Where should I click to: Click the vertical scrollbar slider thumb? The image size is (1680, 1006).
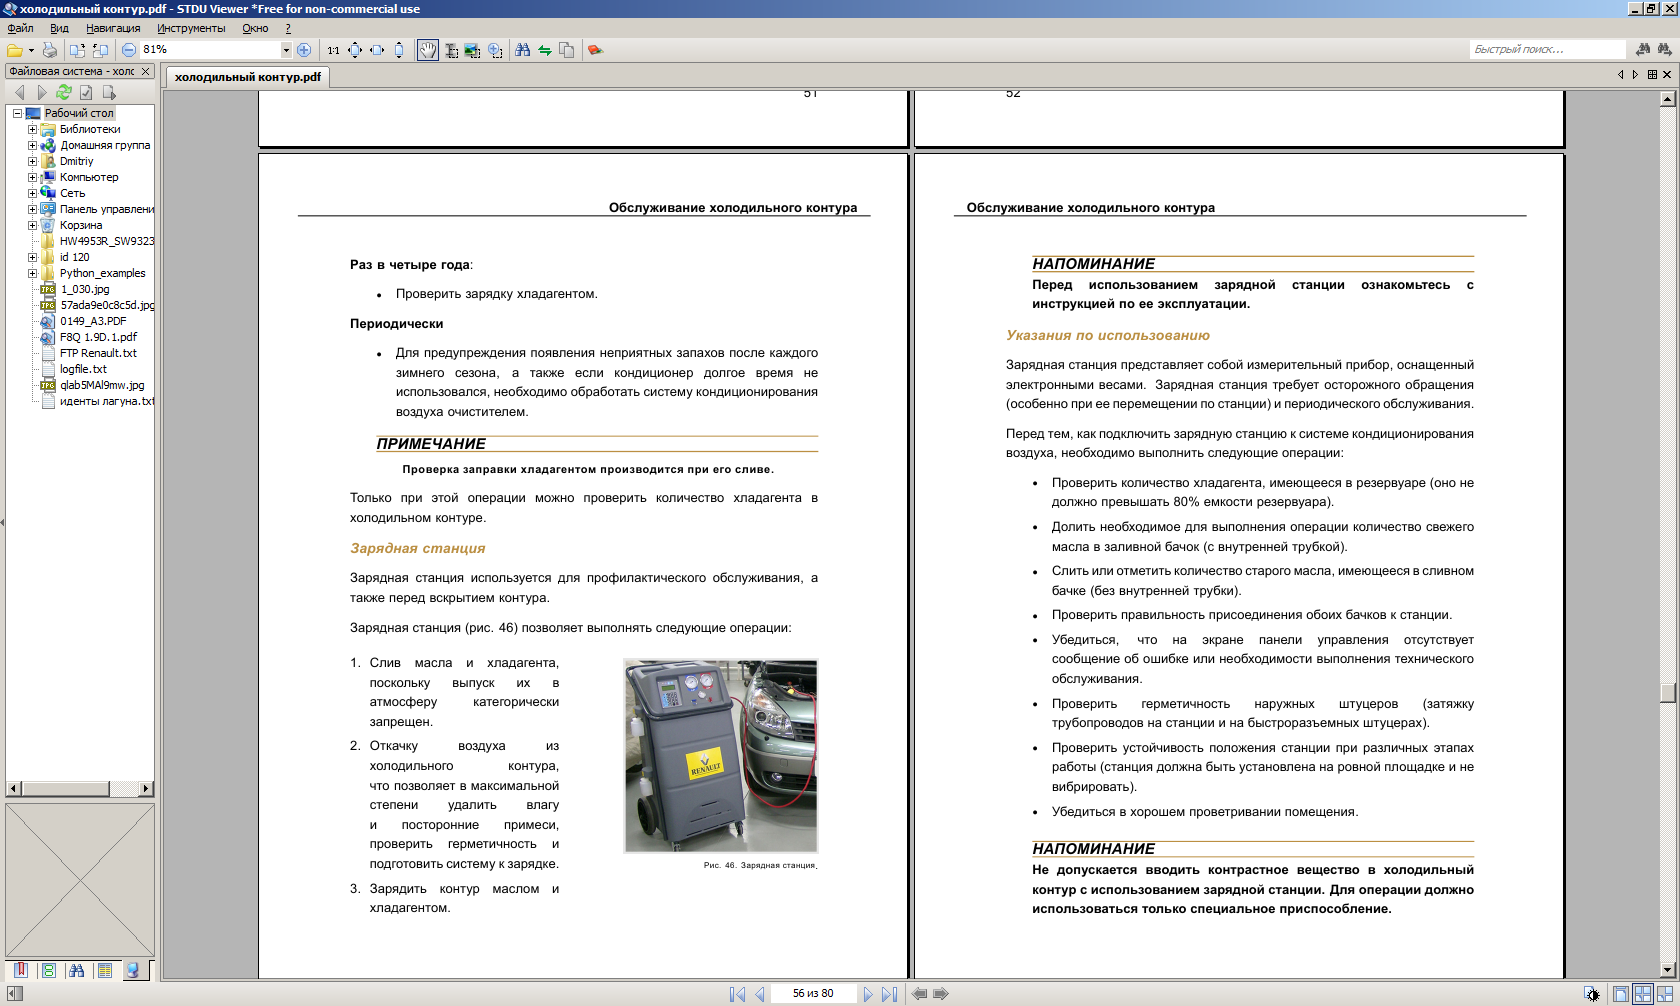[x=1667, y=693]
